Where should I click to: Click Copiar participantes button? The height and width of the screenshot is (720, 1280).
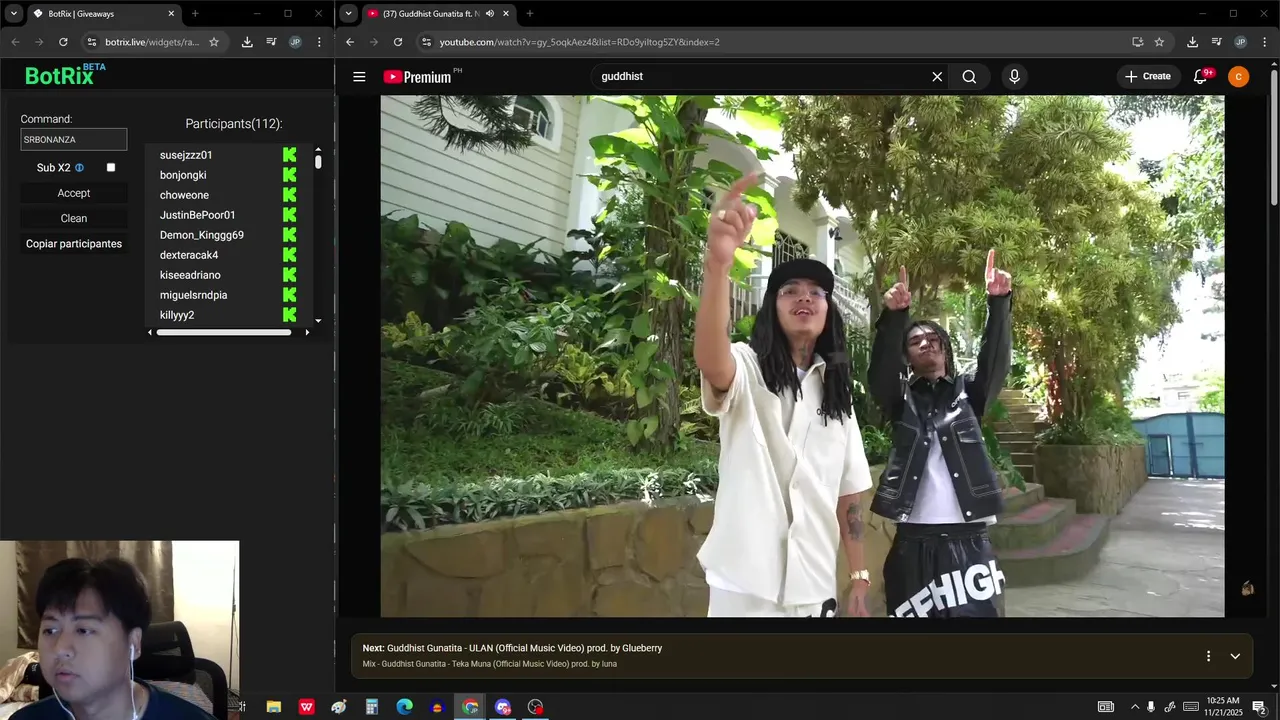[x=74, y=244]
